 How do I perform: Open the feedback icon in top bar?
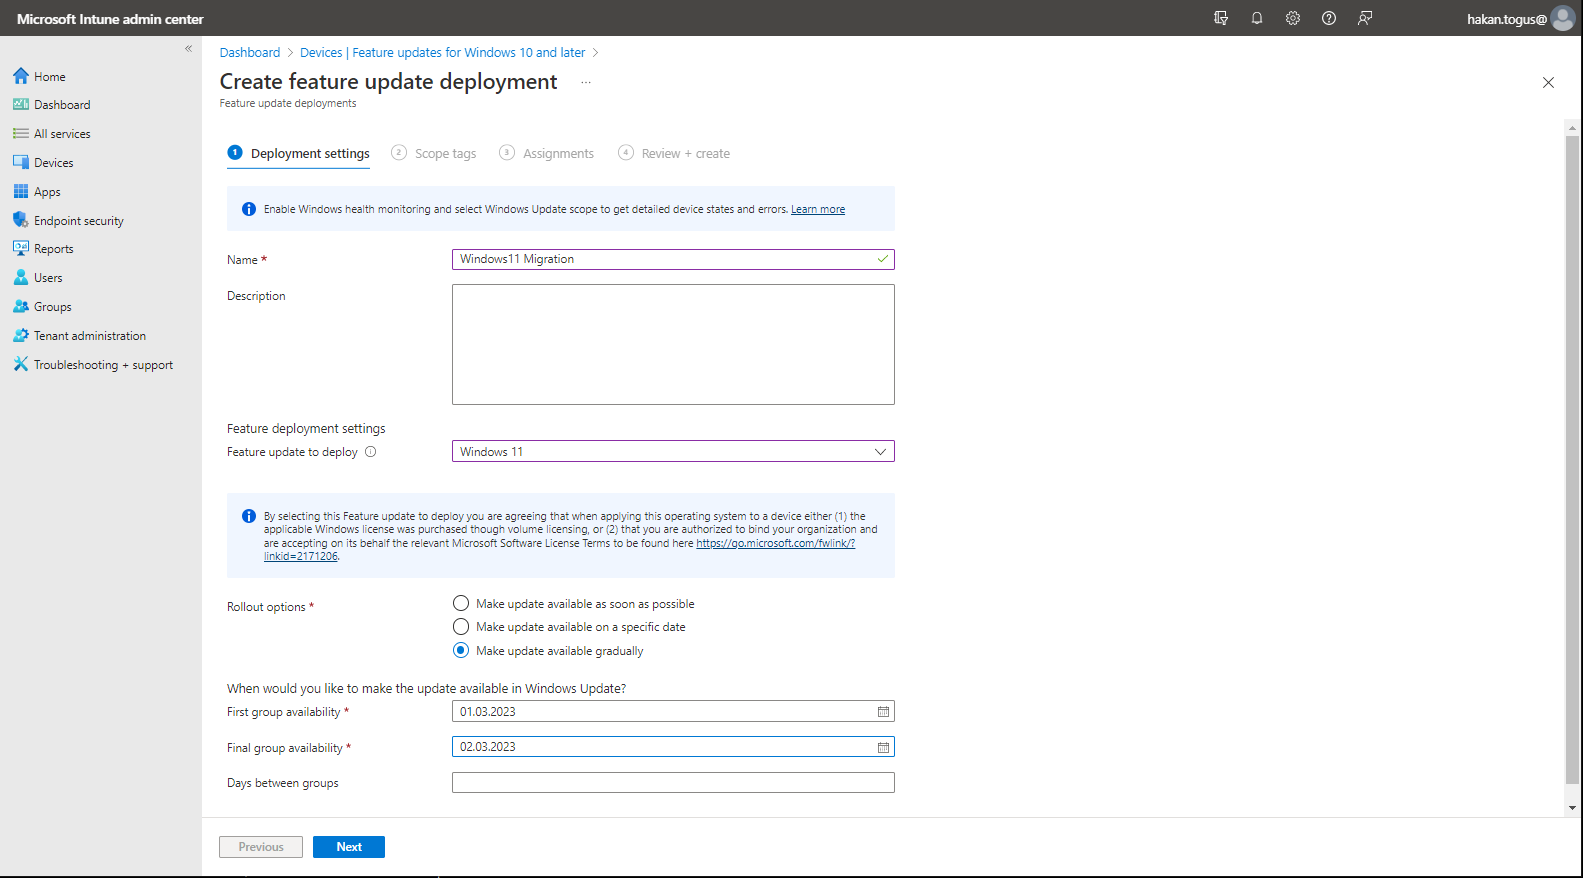pyautogui.click(x=1365, y=18)
